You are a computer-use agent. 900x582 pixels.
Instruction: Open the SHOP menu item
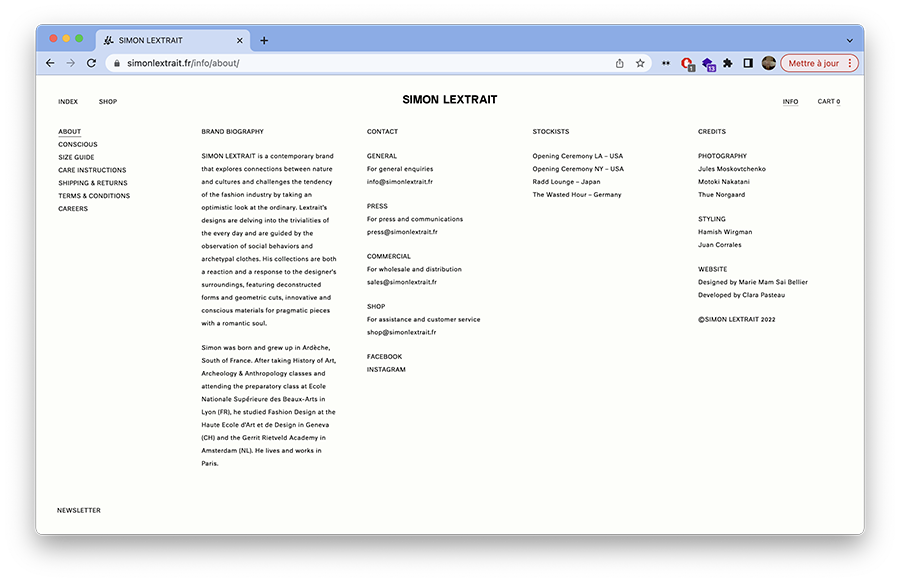pos(108,102)
